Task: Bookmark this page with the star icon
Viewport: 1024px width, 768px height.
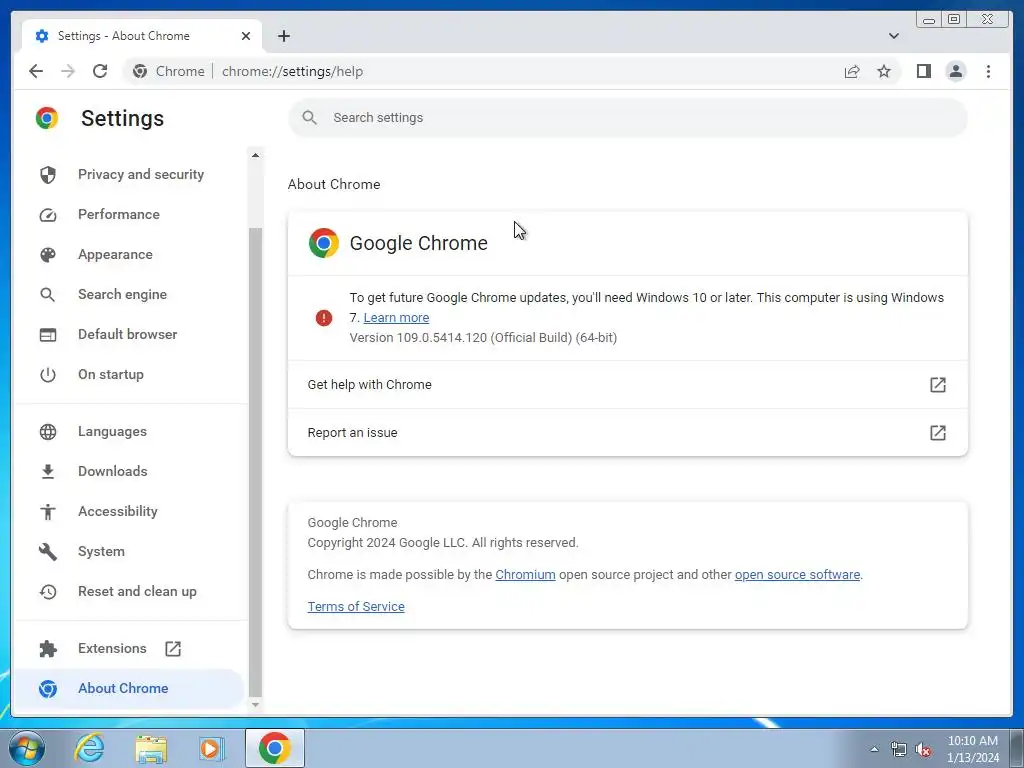Action: click(x=884, y=71)
